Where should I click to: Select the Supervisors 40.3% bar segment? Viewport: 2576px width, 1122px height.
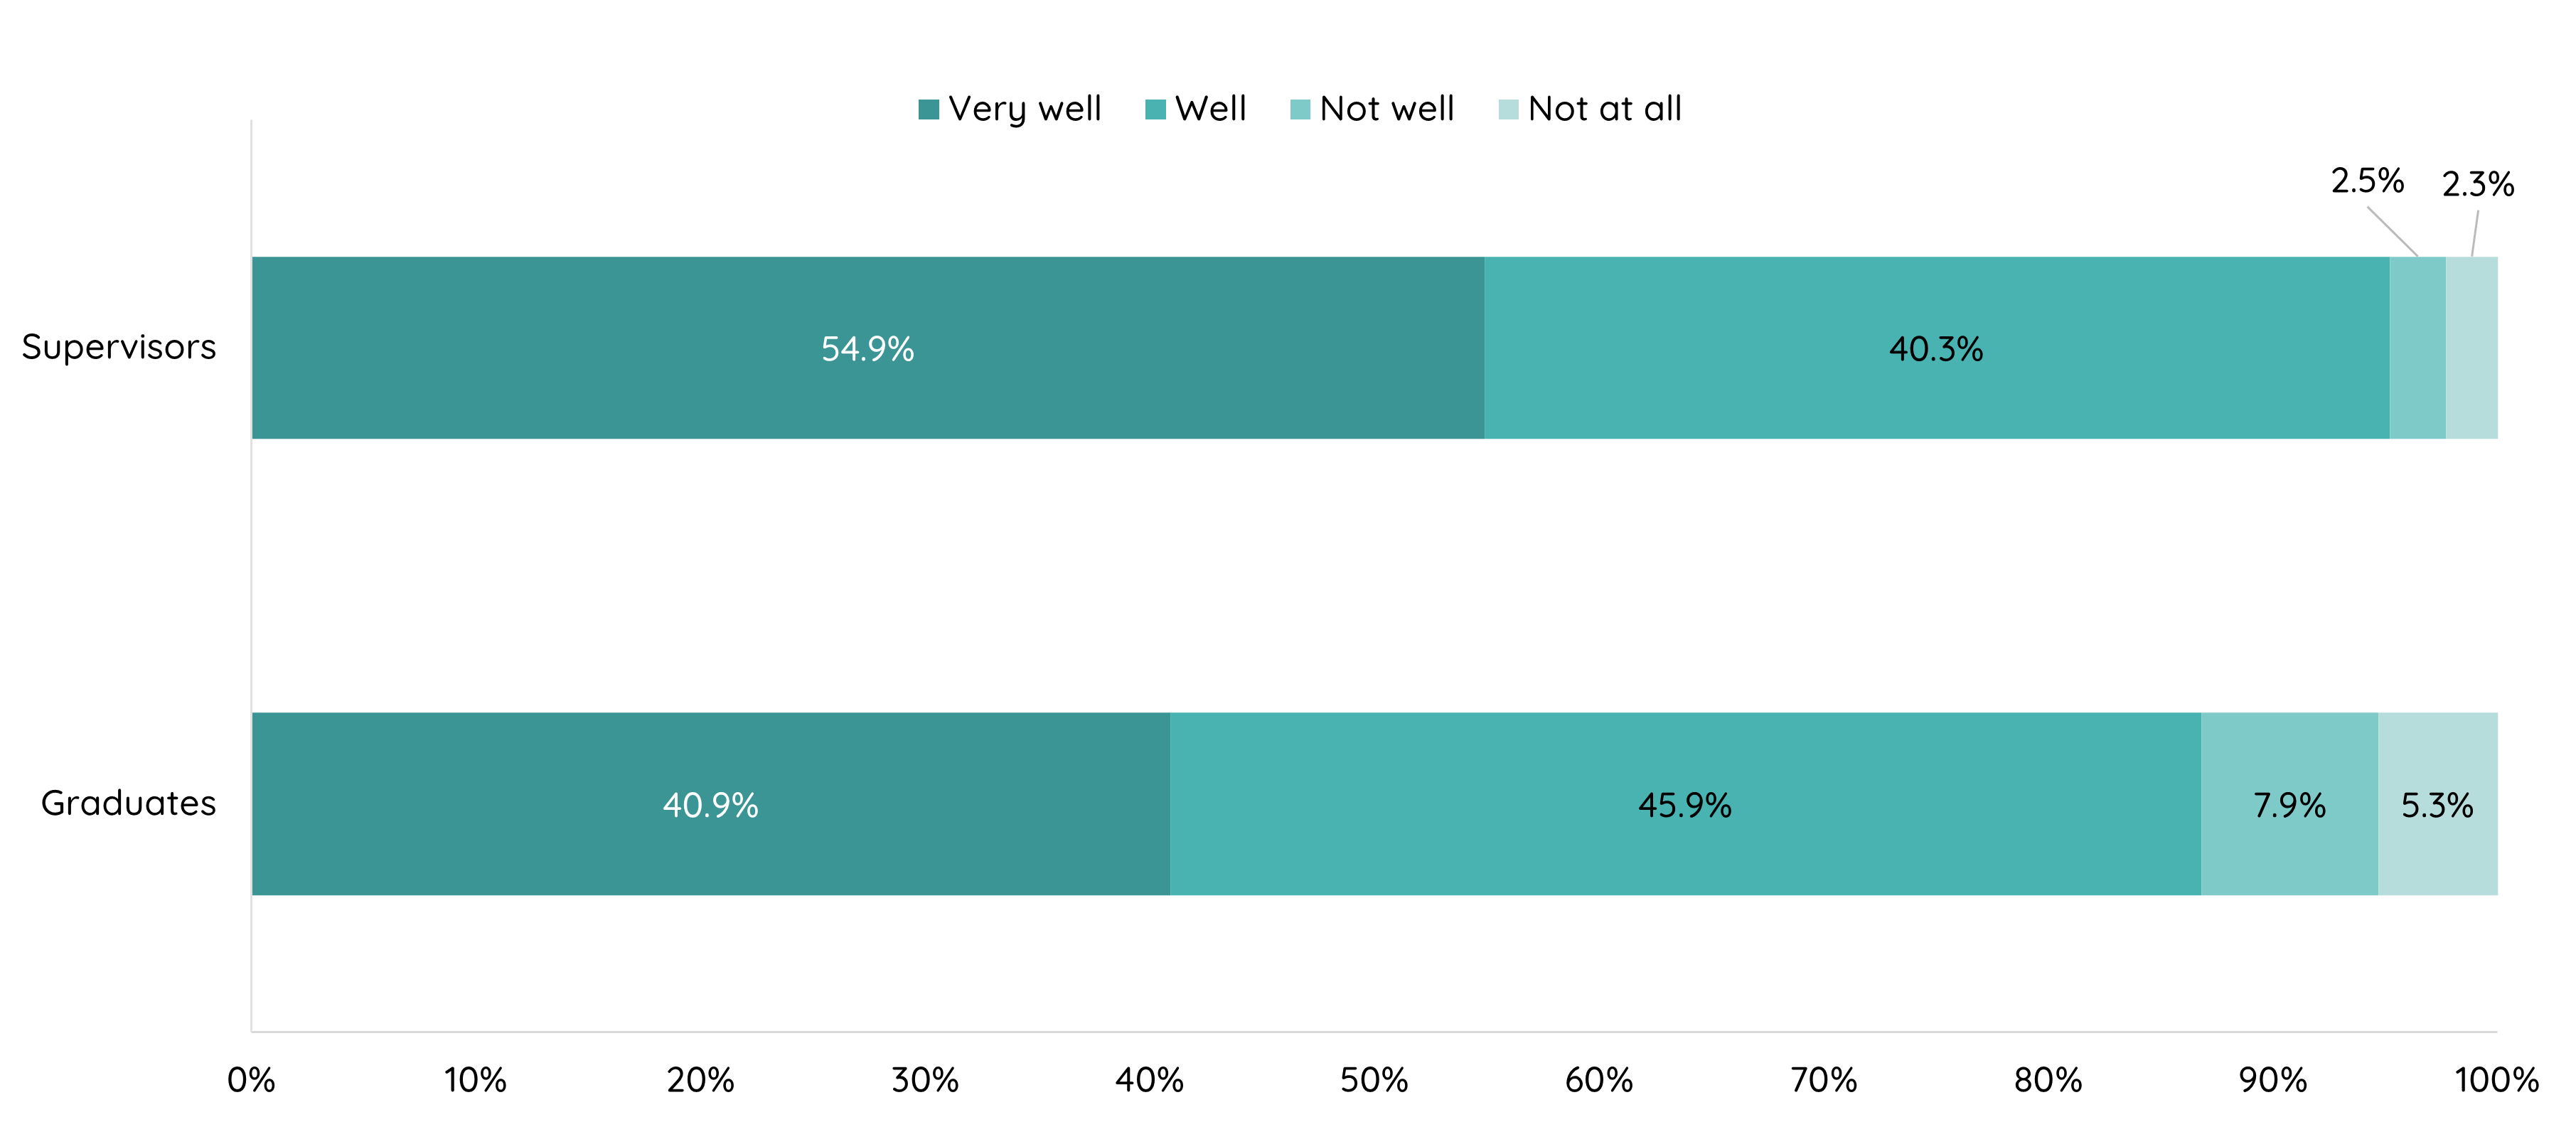pos(1935,347)
